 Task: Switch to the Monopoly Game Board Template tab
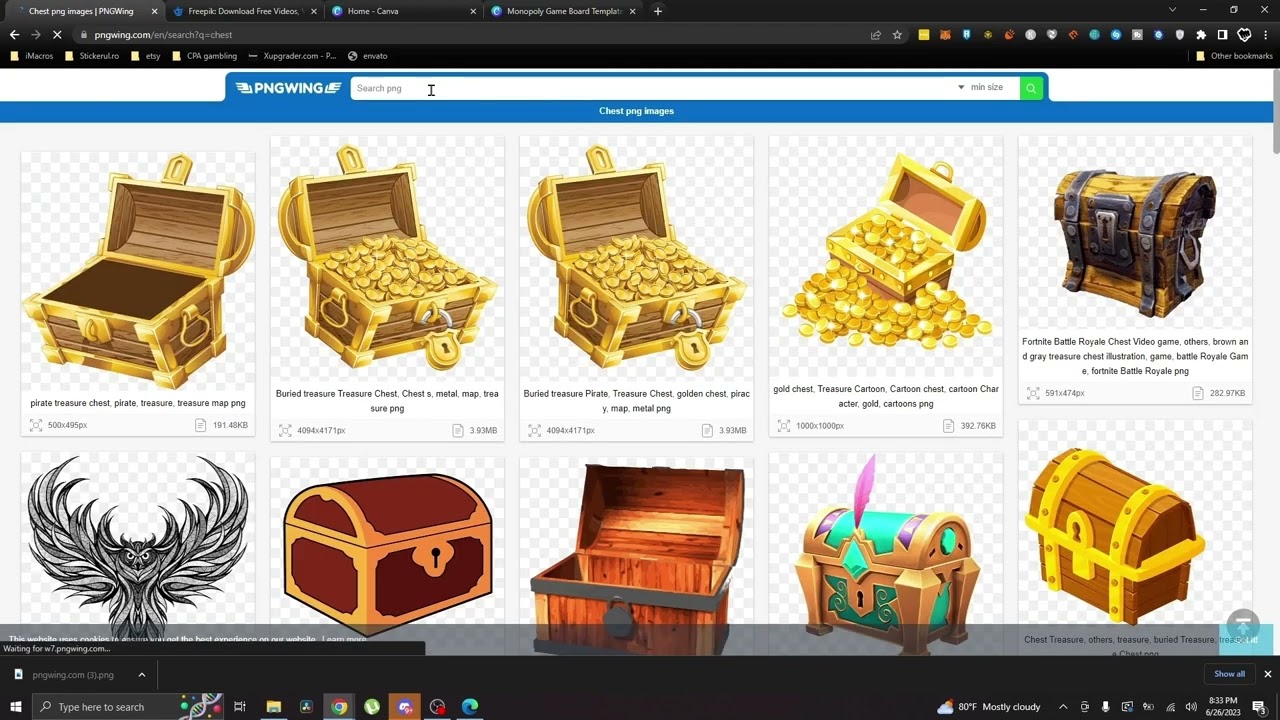pos(564,11)
